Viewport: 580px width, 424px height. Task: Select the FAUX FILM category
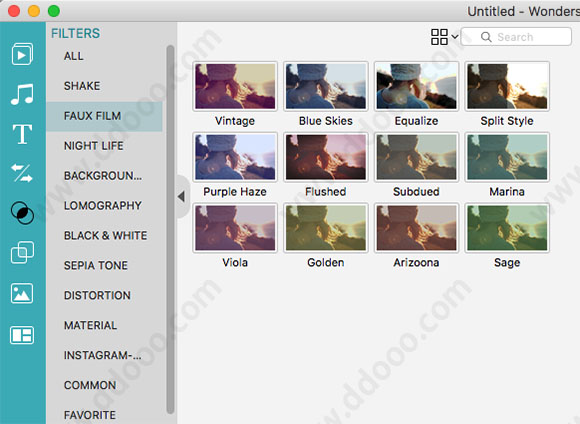(104, 116)
